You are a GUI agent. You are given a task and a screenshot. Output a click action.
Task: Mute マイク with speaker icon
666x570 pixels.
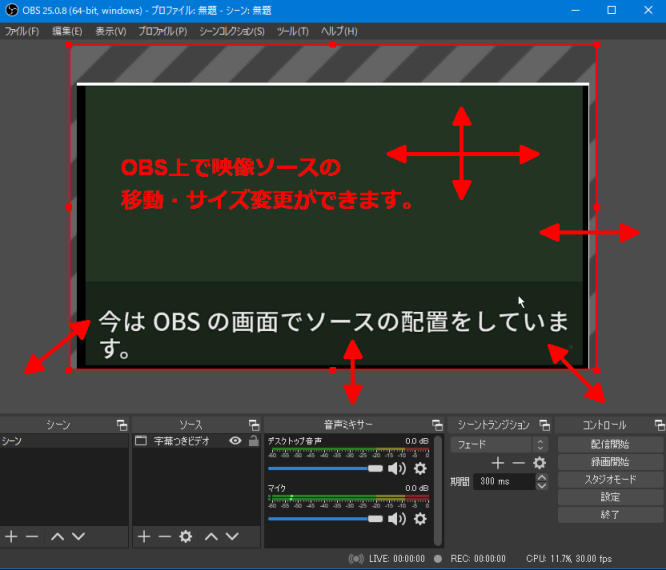click(397, 519)
